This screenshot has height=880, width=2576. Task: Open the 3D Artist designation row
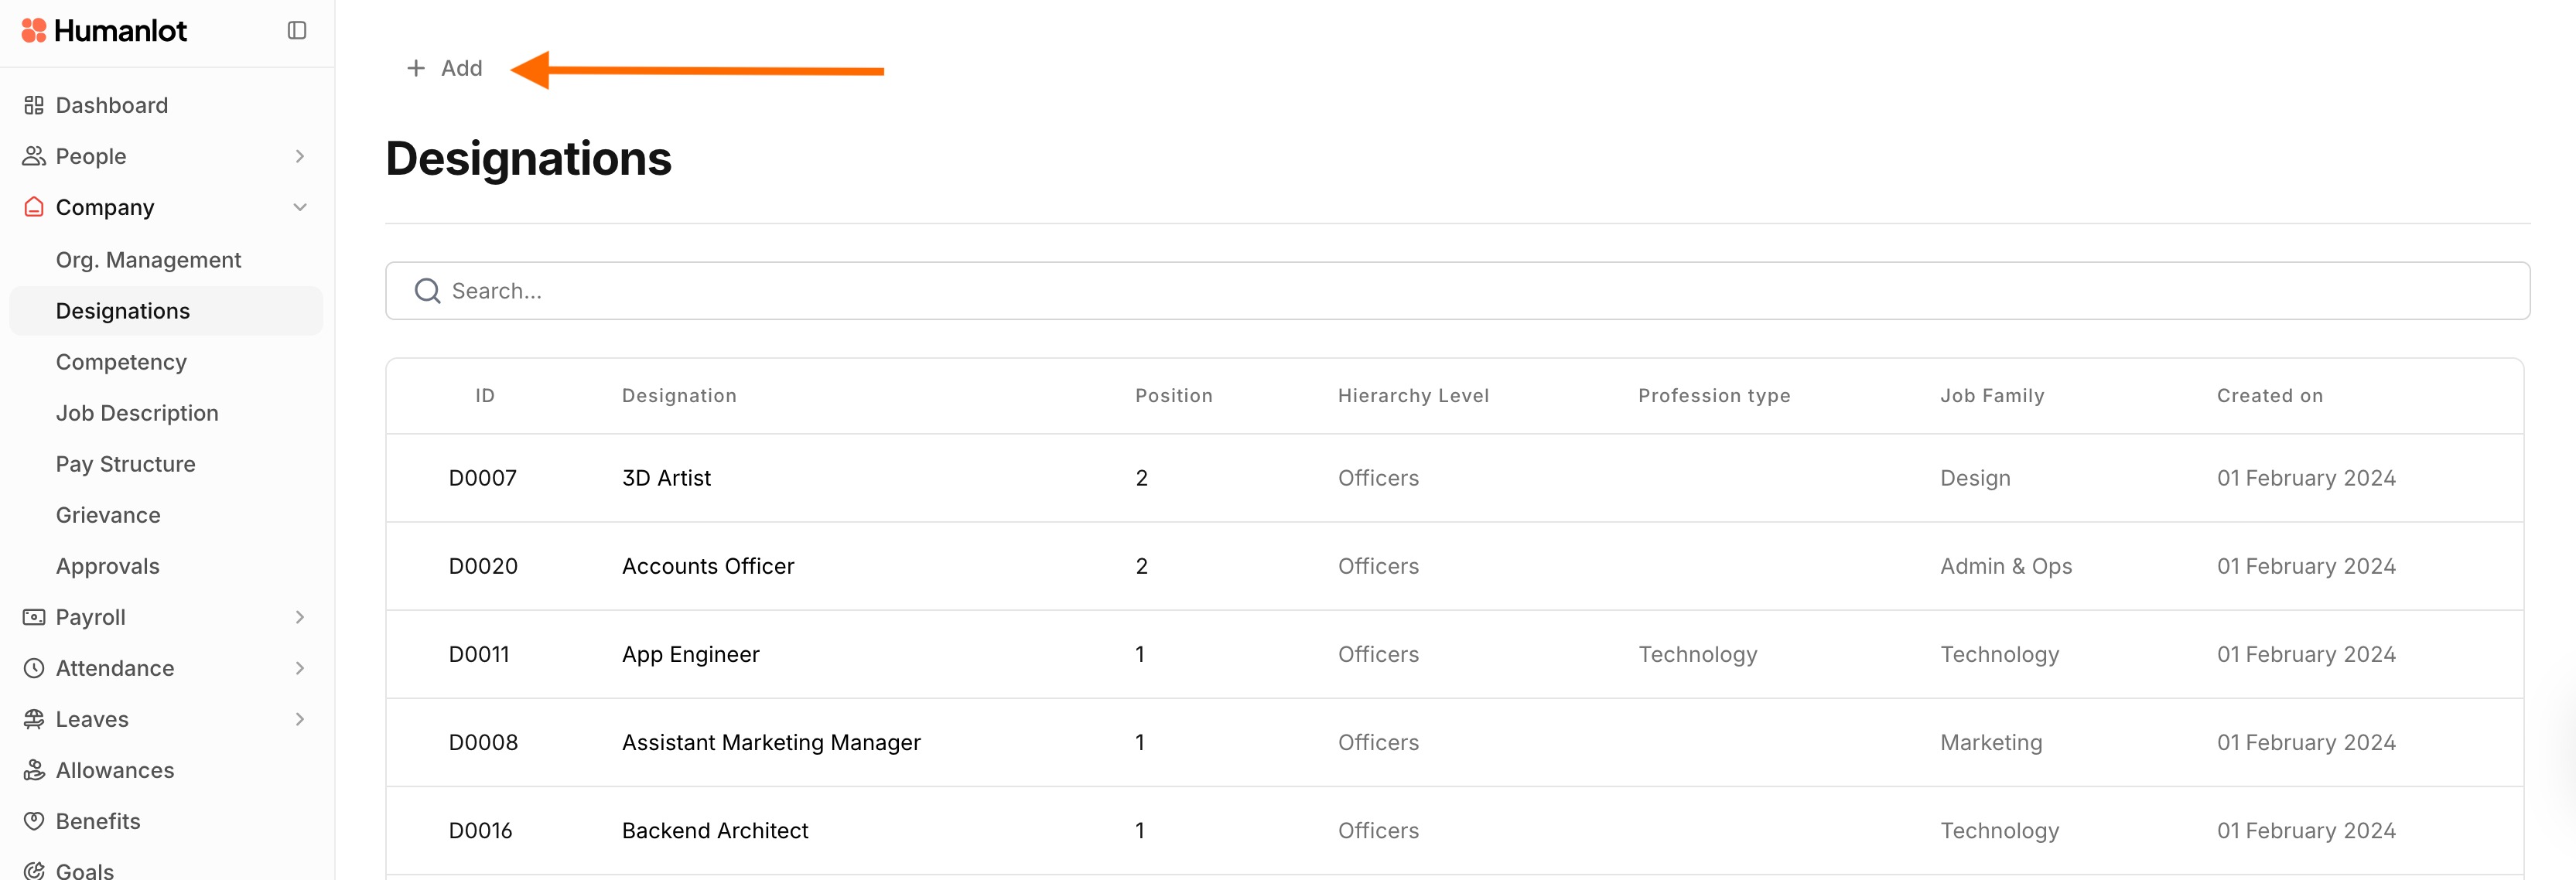pos(666,478)
